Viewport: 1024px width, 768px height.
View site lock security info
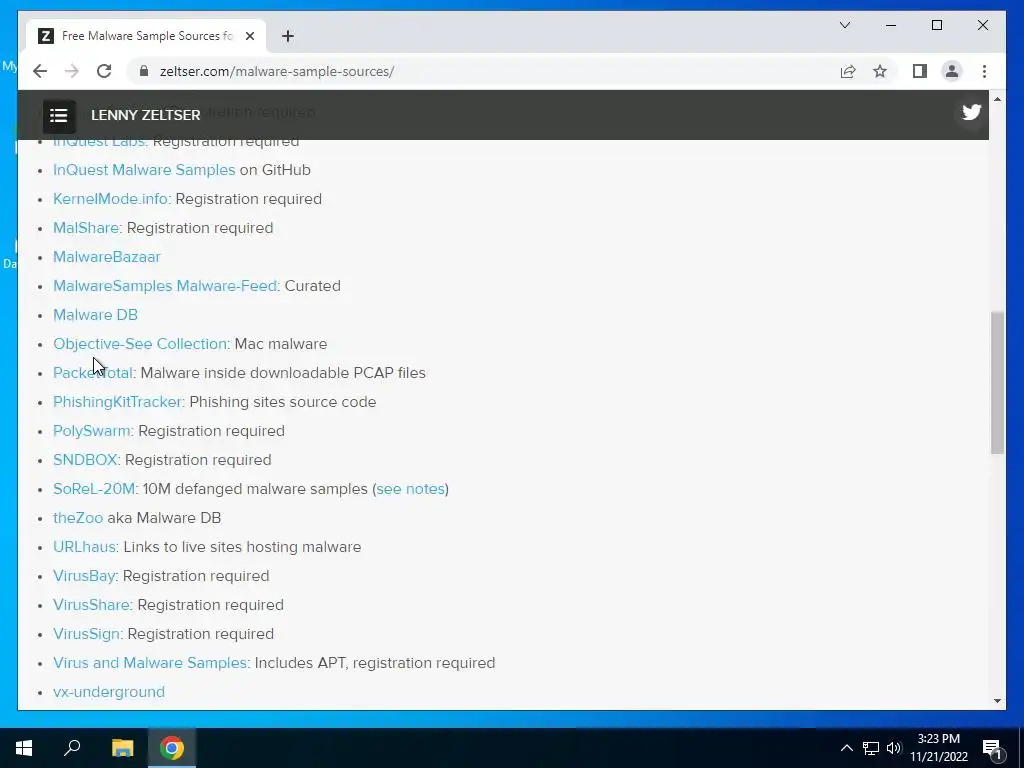tap(144, 71)
